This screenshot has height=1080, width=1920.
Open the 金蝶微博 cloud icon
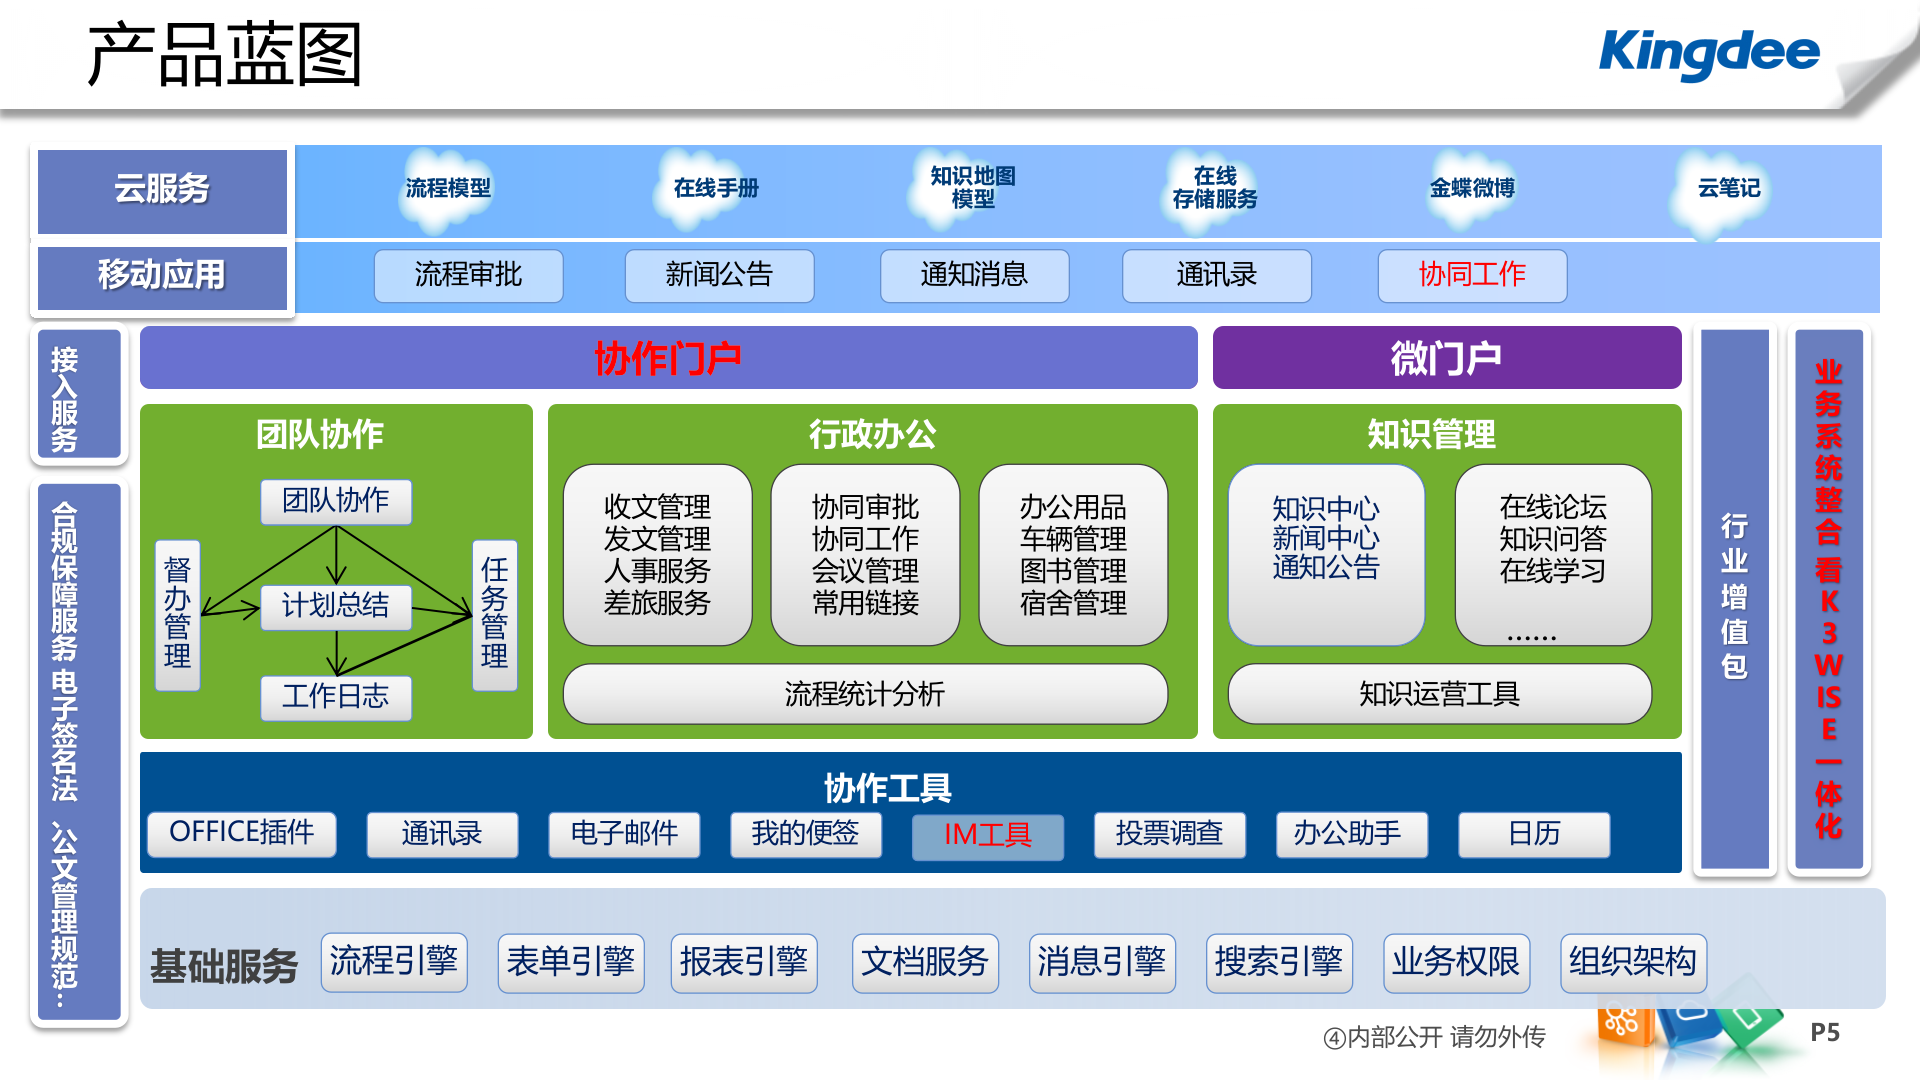coord(1472,190)
